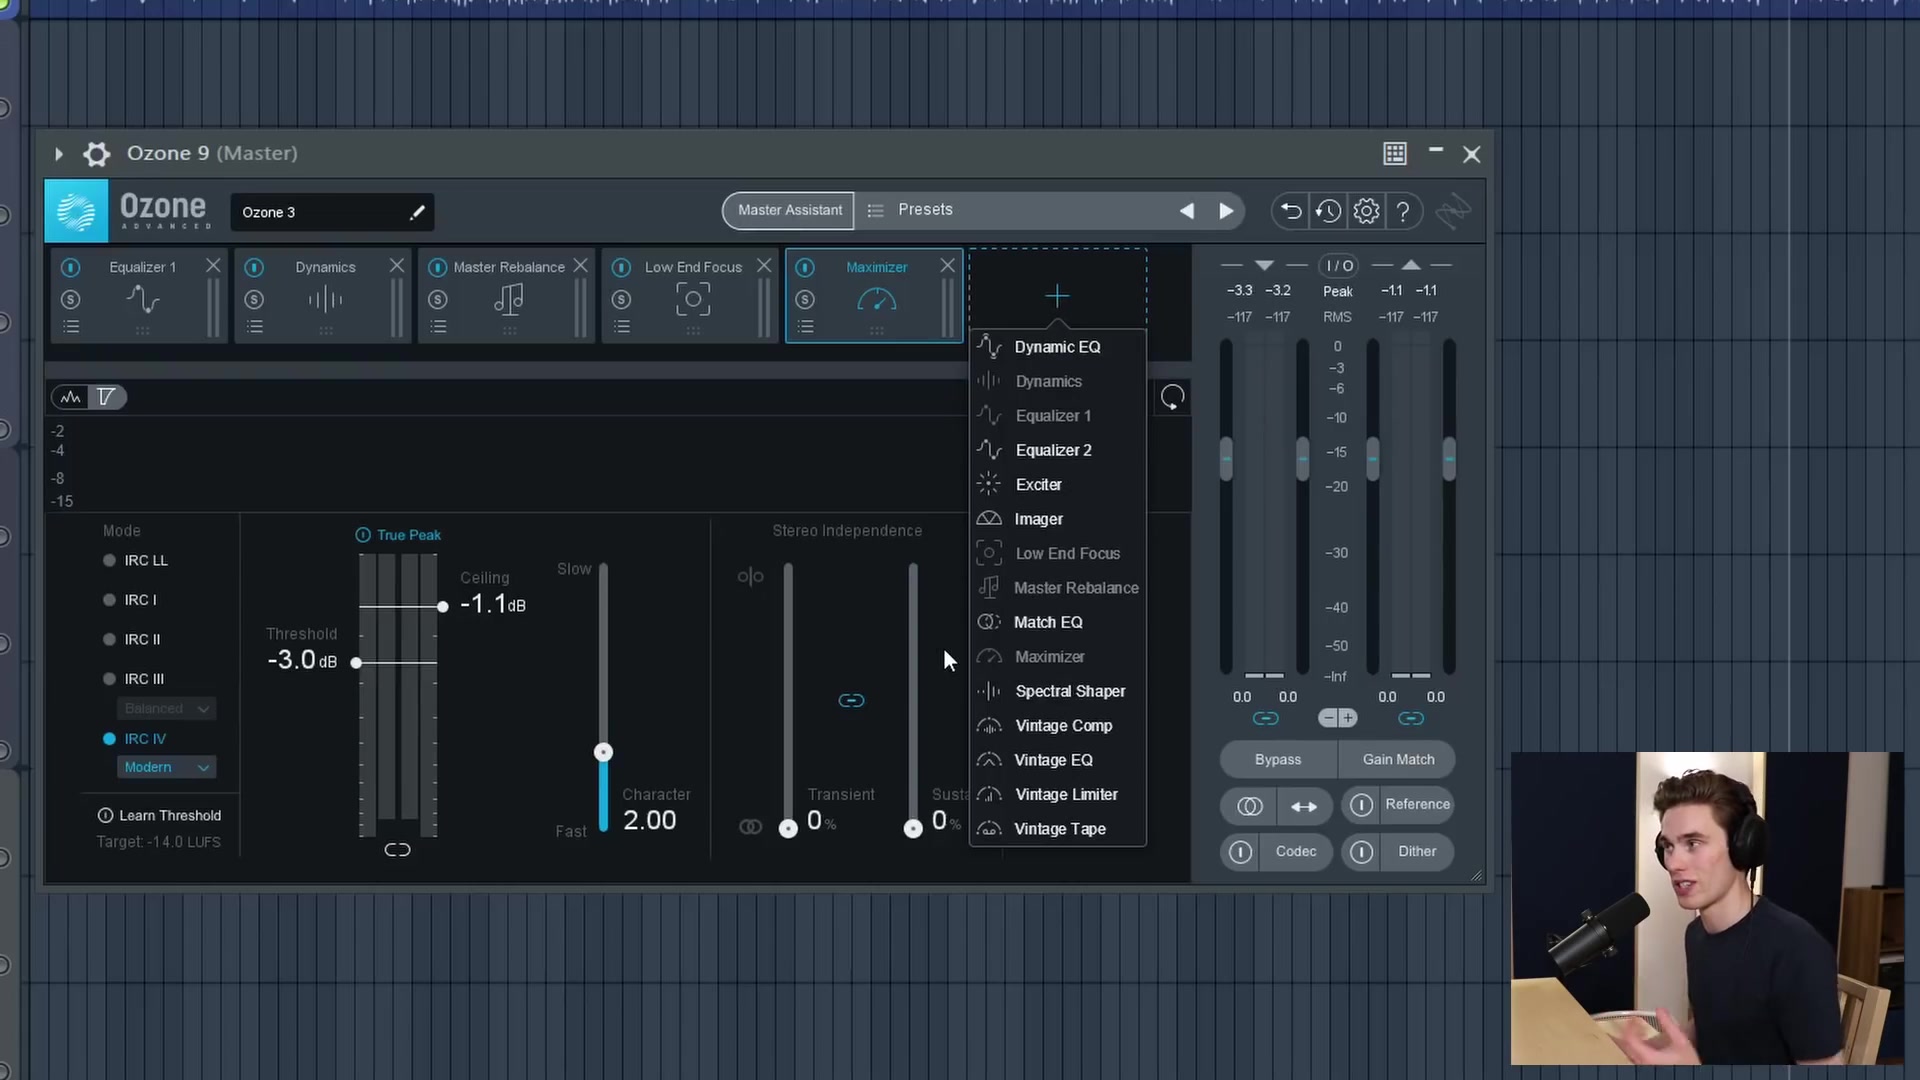Viewport: 1920px width, 1080px height.
Task: Select the Low End Focus module tile
Action: pos(690,296)
